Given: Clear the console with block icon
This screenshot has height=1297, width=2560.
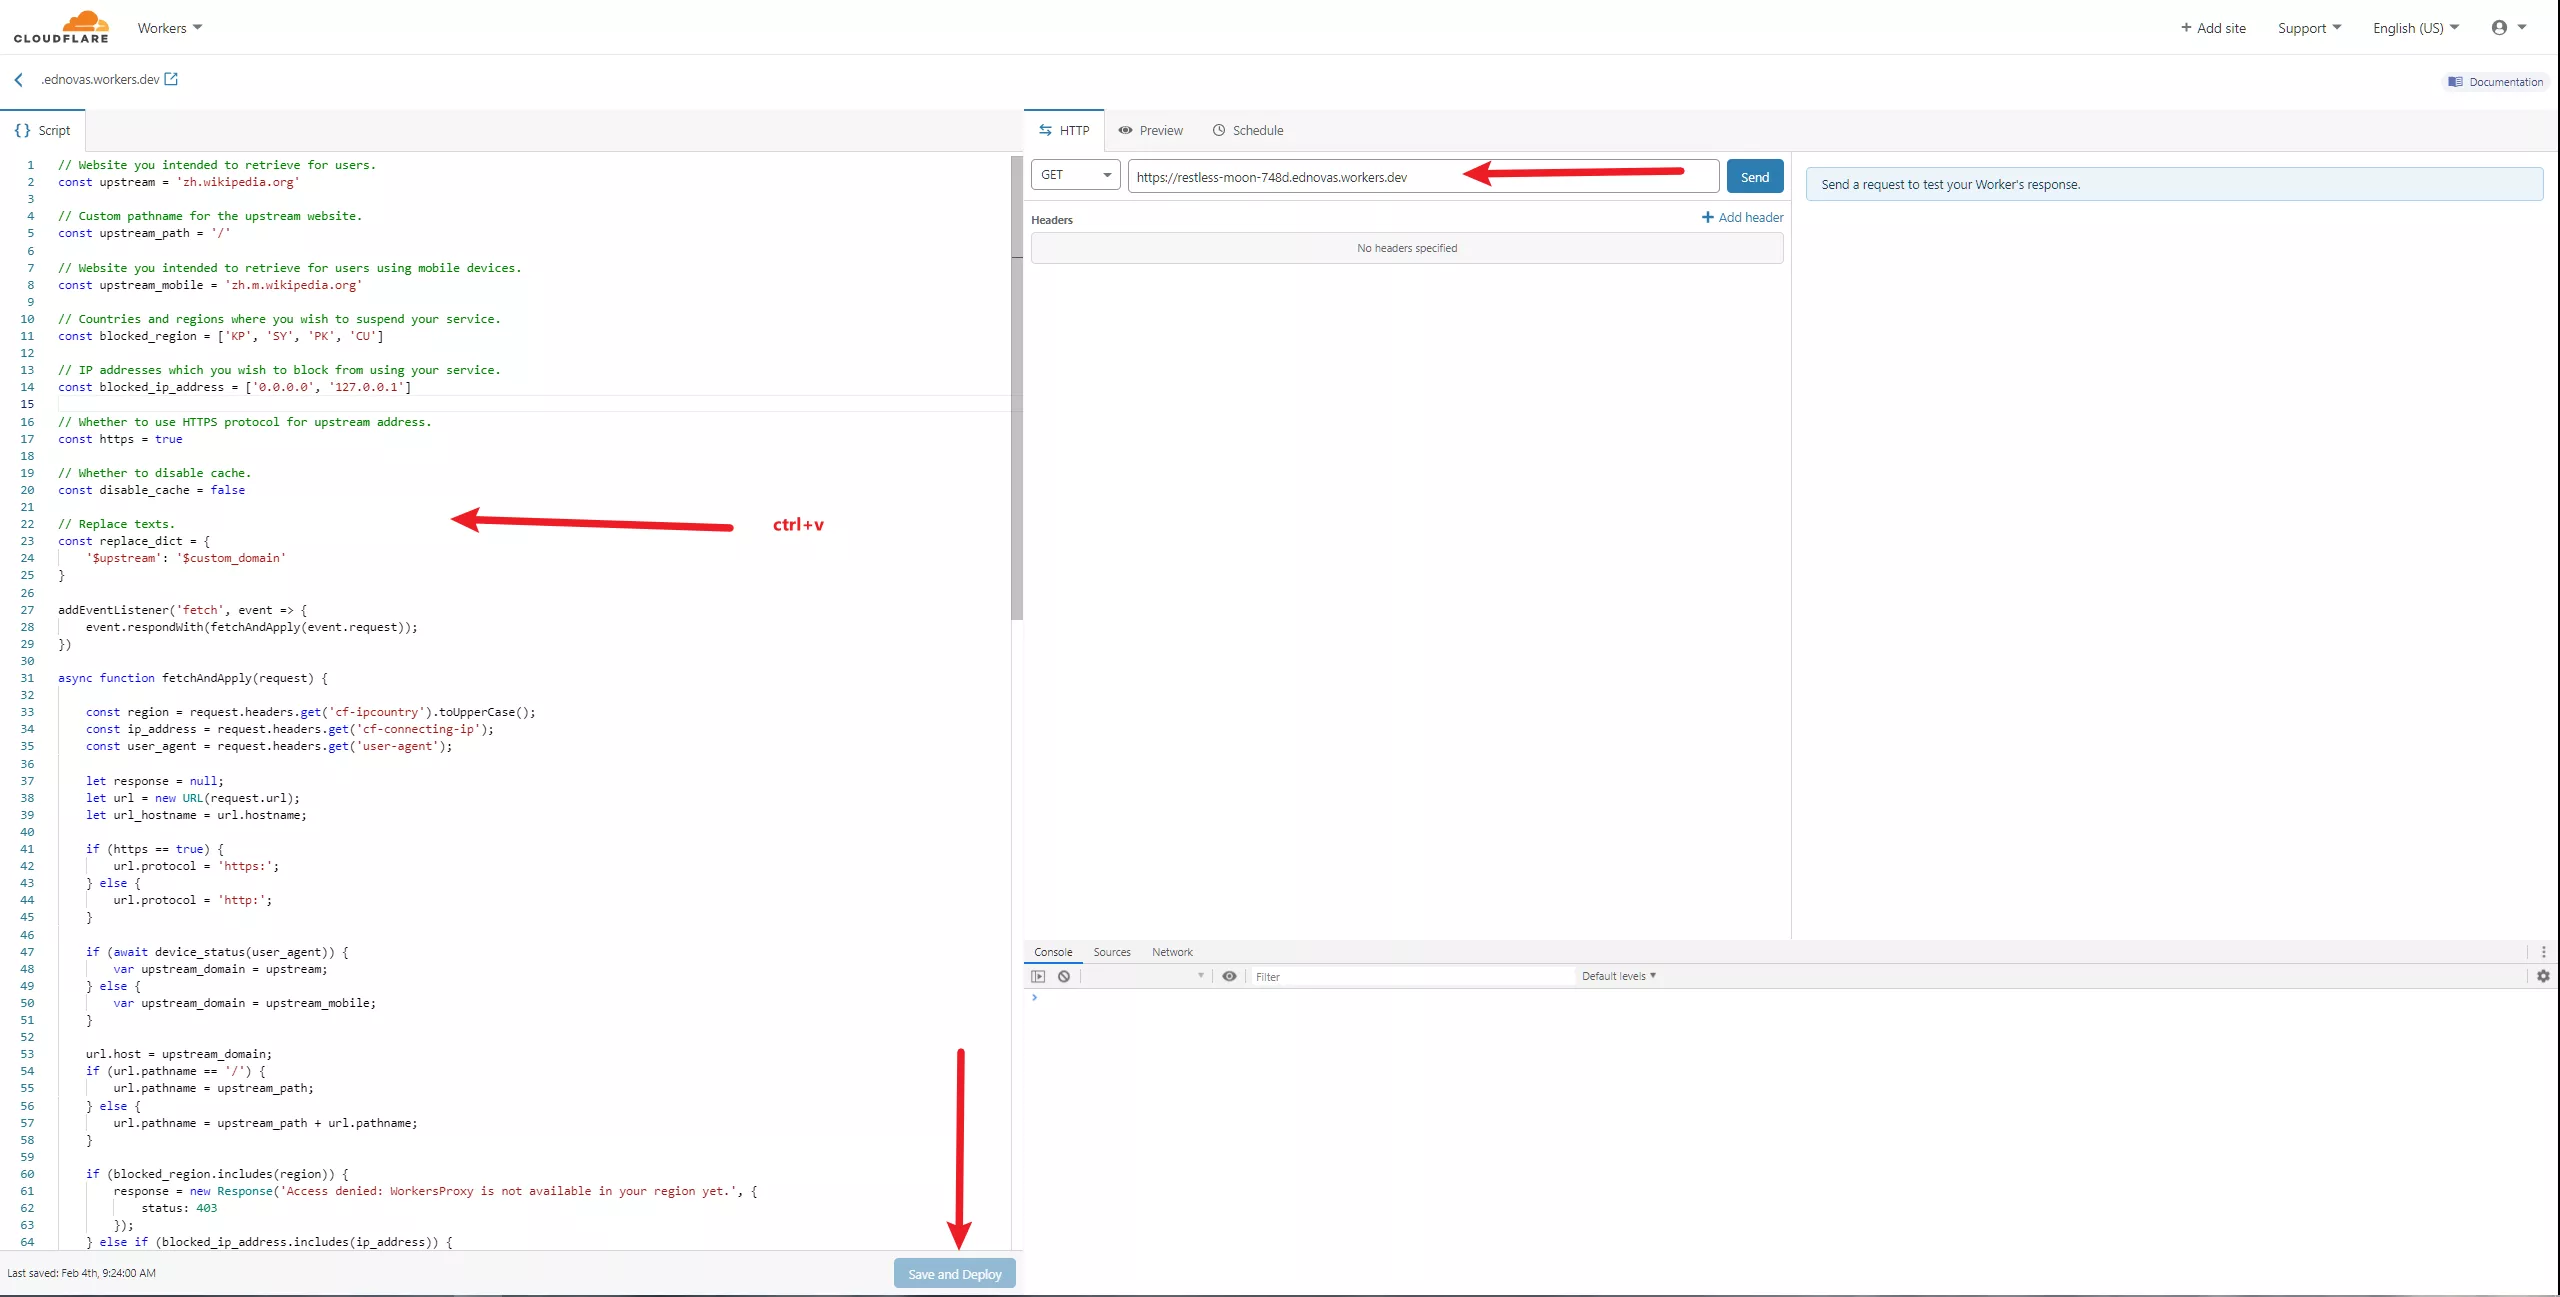Looking at the screenshot, I should click(1064, 976).
